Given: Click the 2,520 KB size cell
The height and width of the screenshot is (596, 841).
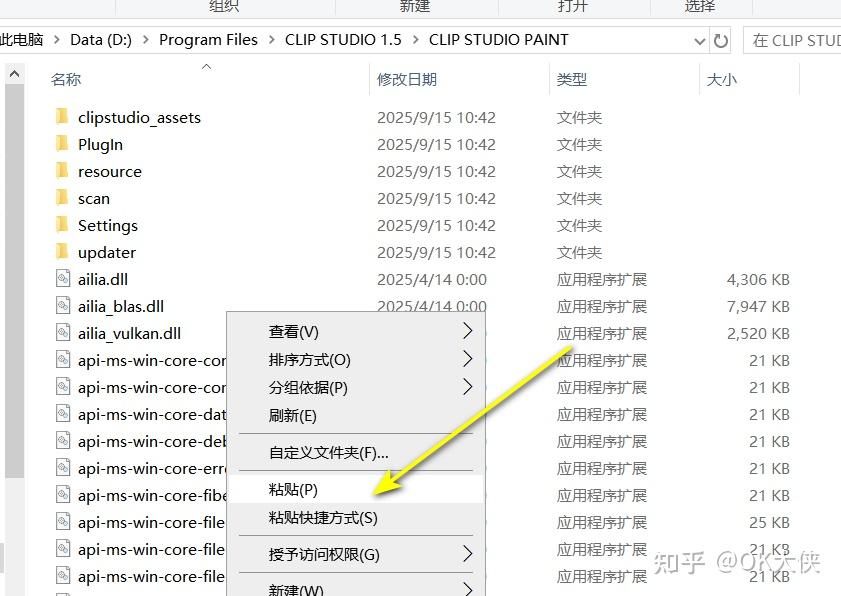Looking at the screenshot, I should 758,334.
